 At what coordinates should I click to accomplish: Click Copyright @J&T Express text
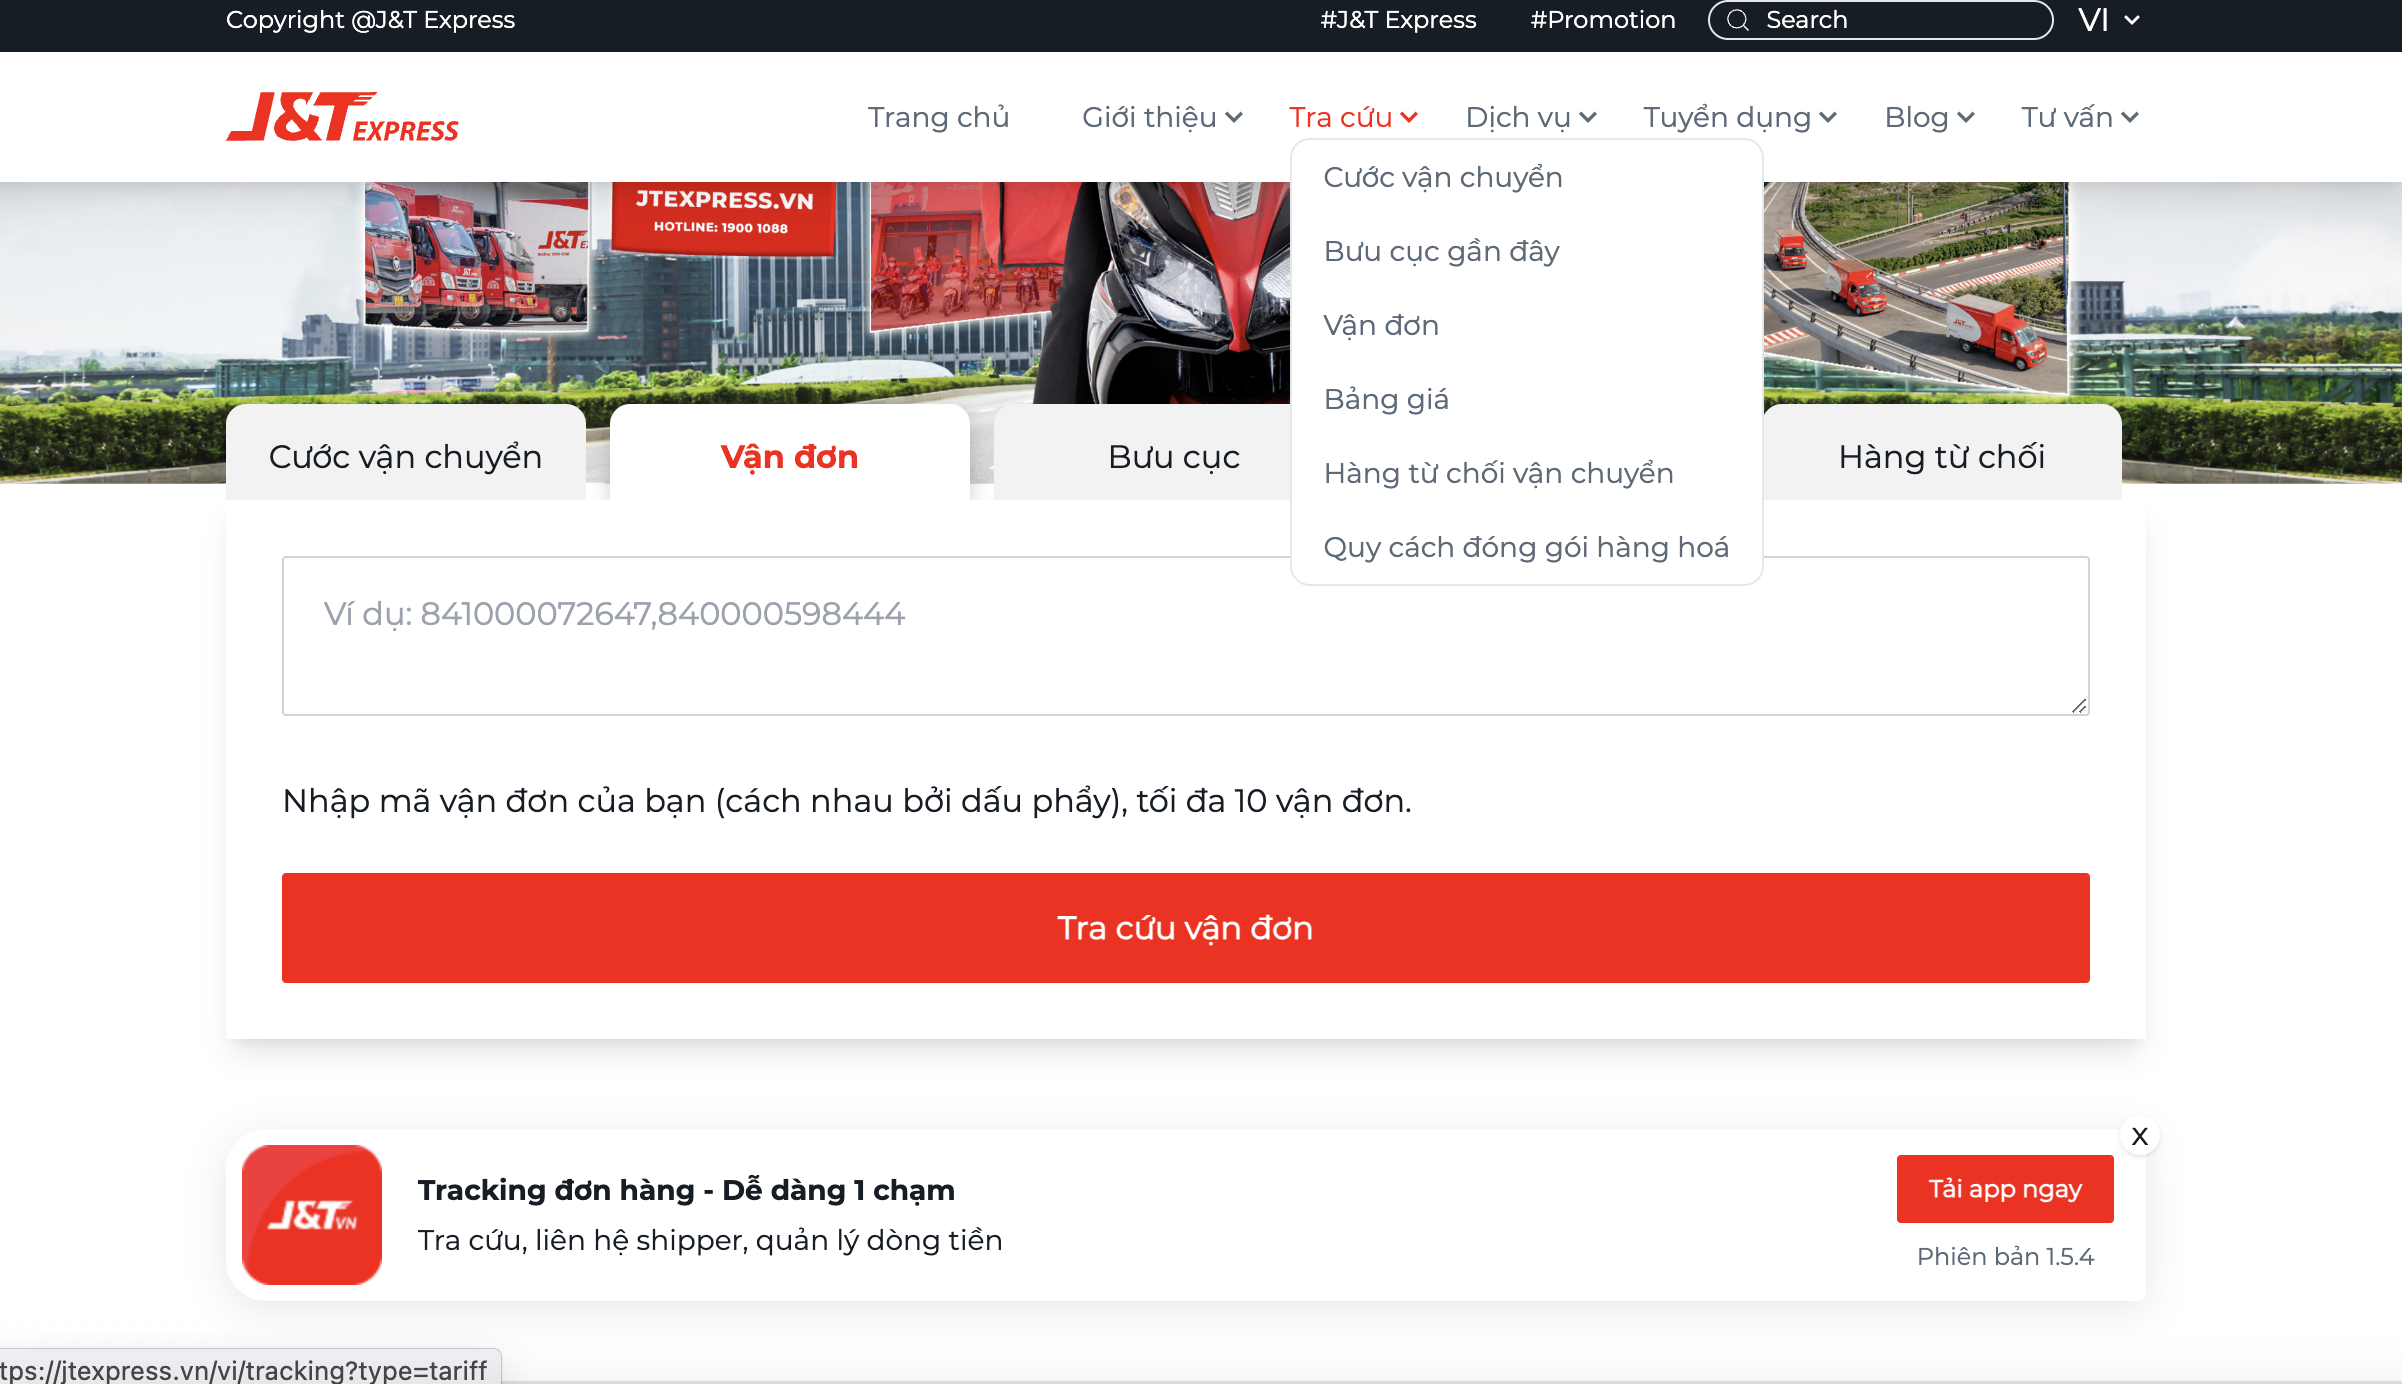(370, 20)
